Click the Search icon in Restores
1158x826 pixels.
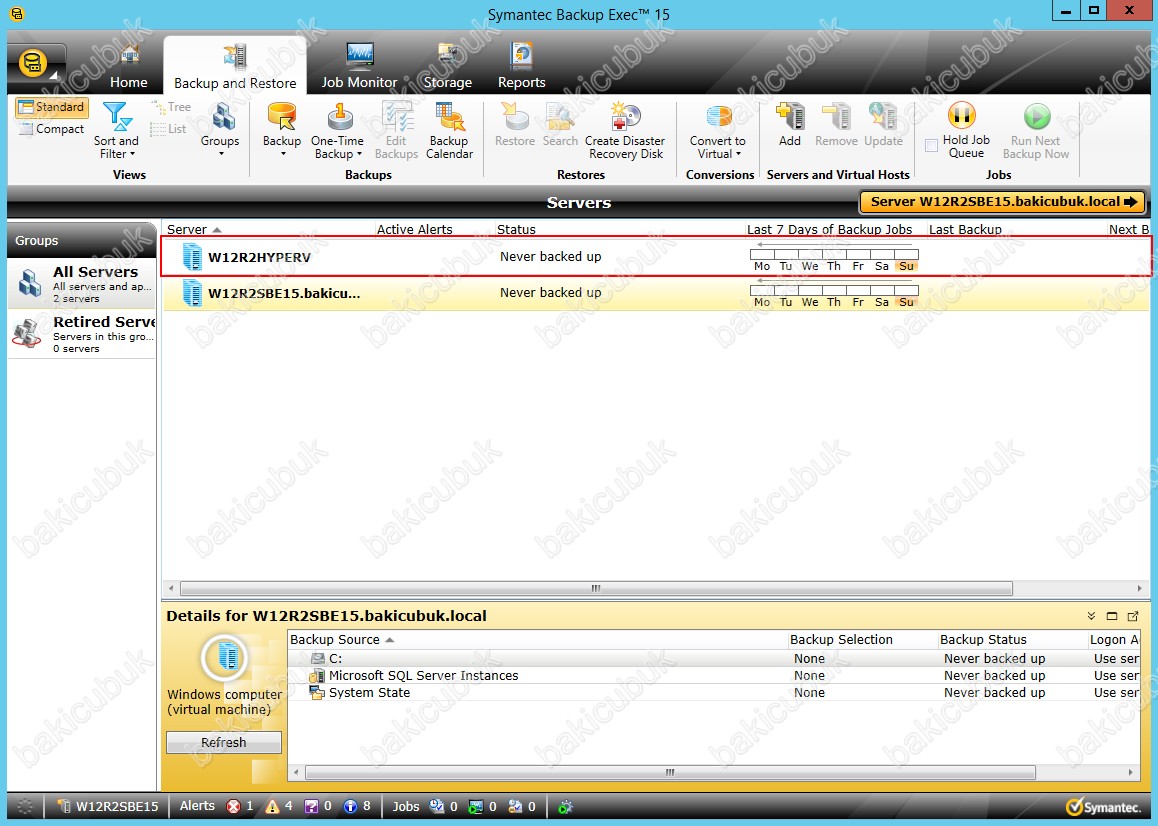(x=561, y=117)
